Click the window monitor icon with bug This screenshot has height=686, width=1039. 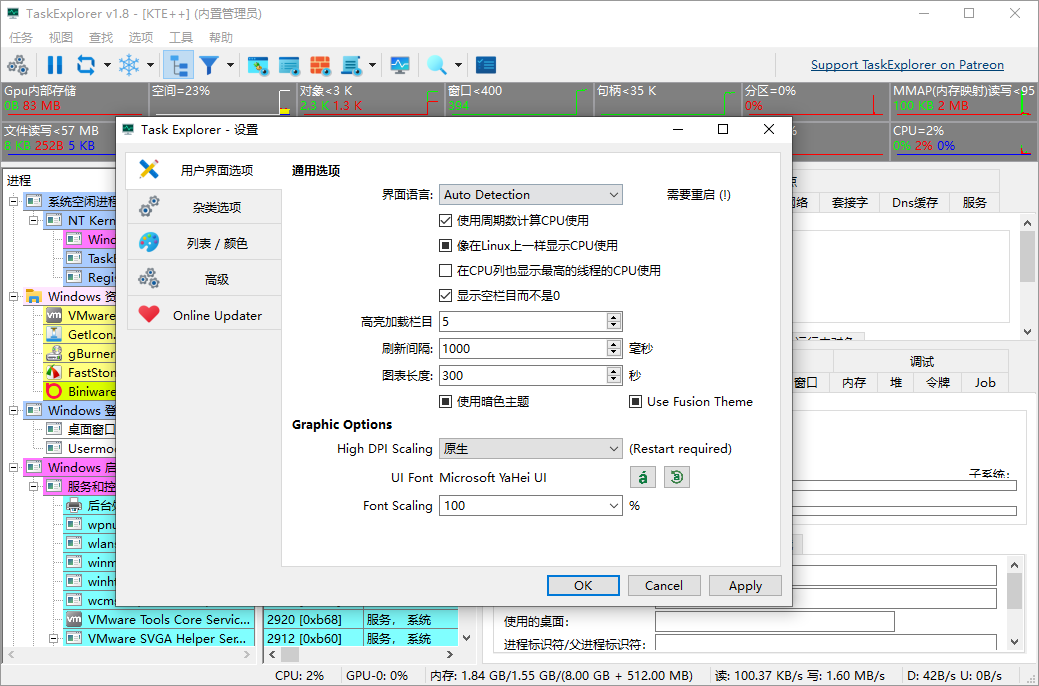[257, 65]
